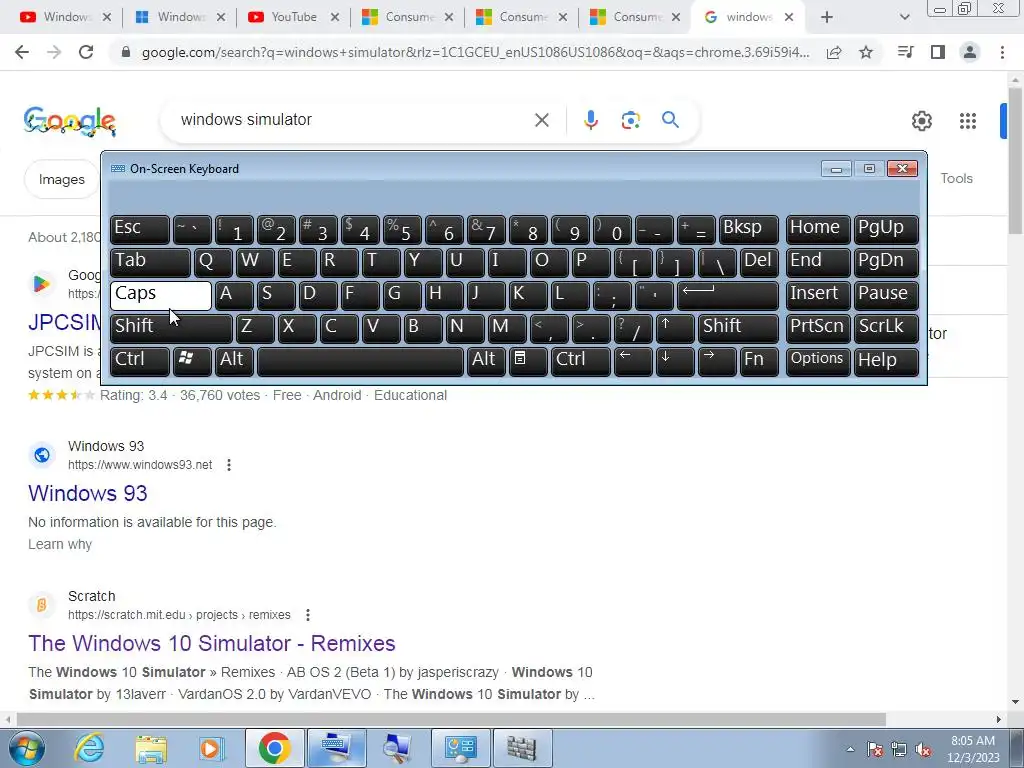Show hidden system tray icons
The image size is (1024, 768).
[x=850, y=749]
